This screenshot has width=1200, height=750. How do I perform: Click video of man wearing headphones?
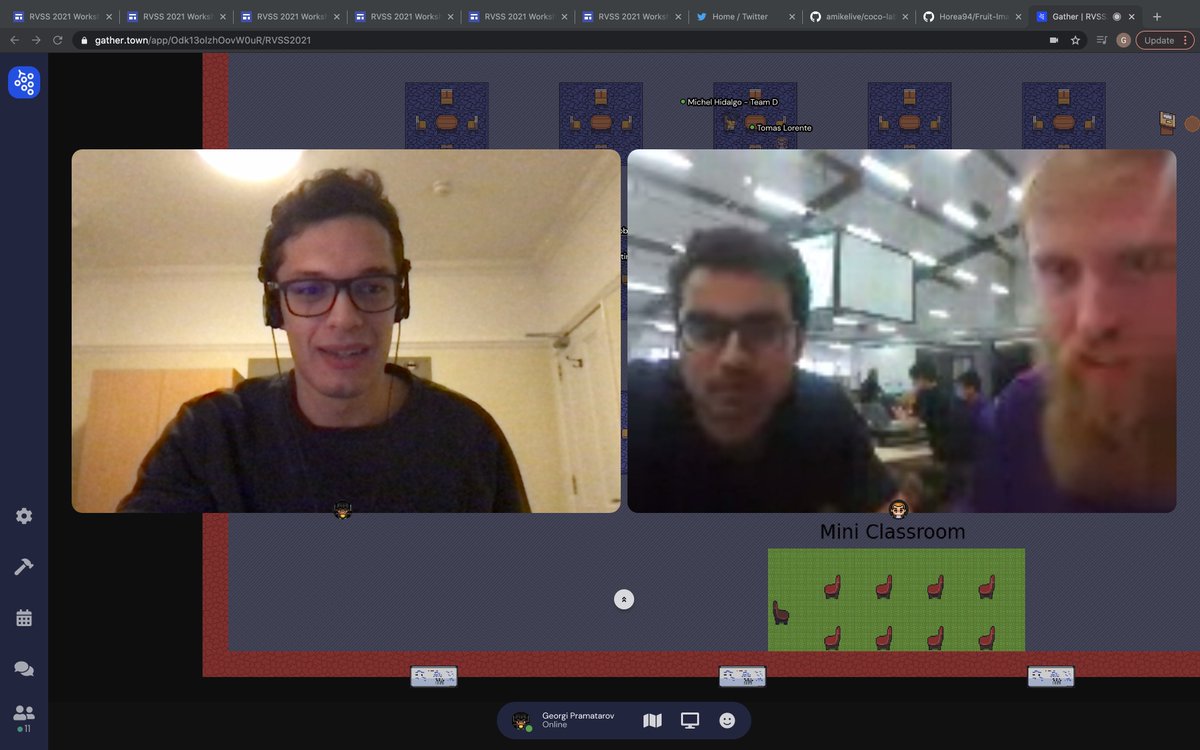coord(346,331)
